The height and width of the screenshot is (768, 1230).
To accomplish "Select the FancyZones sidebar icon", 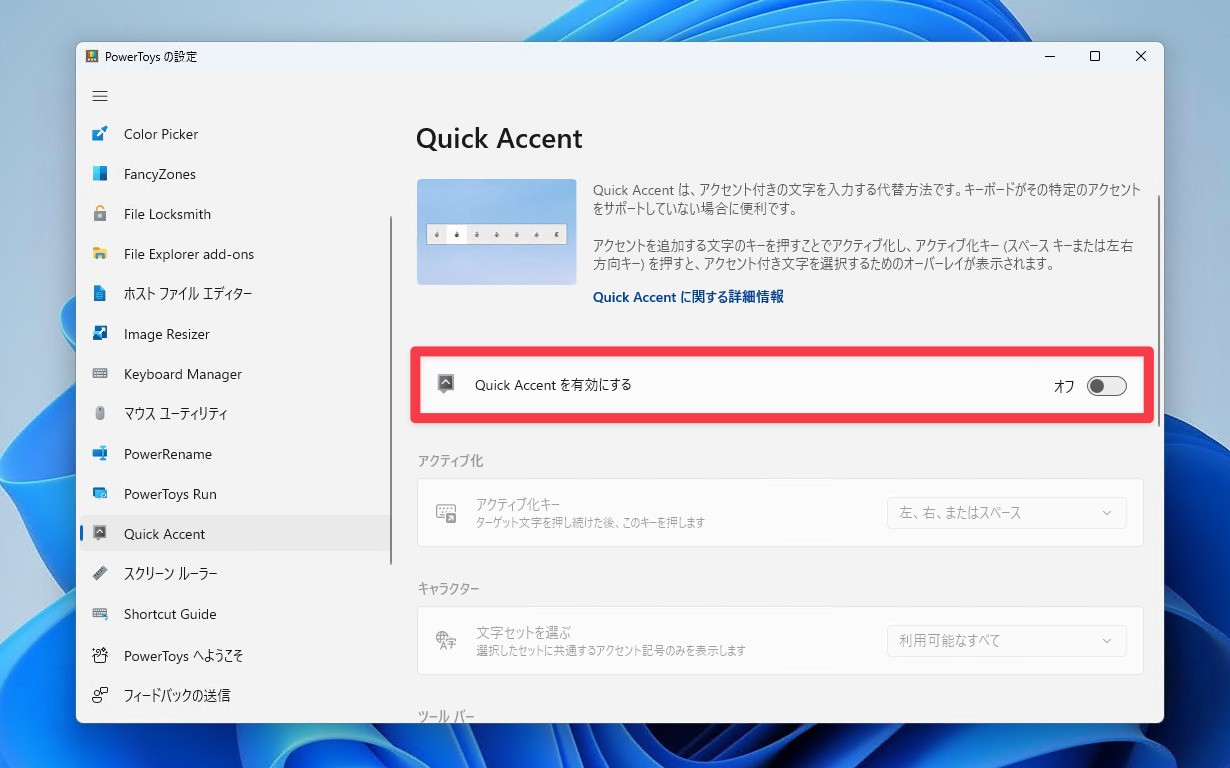I will pyautogui.click(x=102, y=174).
